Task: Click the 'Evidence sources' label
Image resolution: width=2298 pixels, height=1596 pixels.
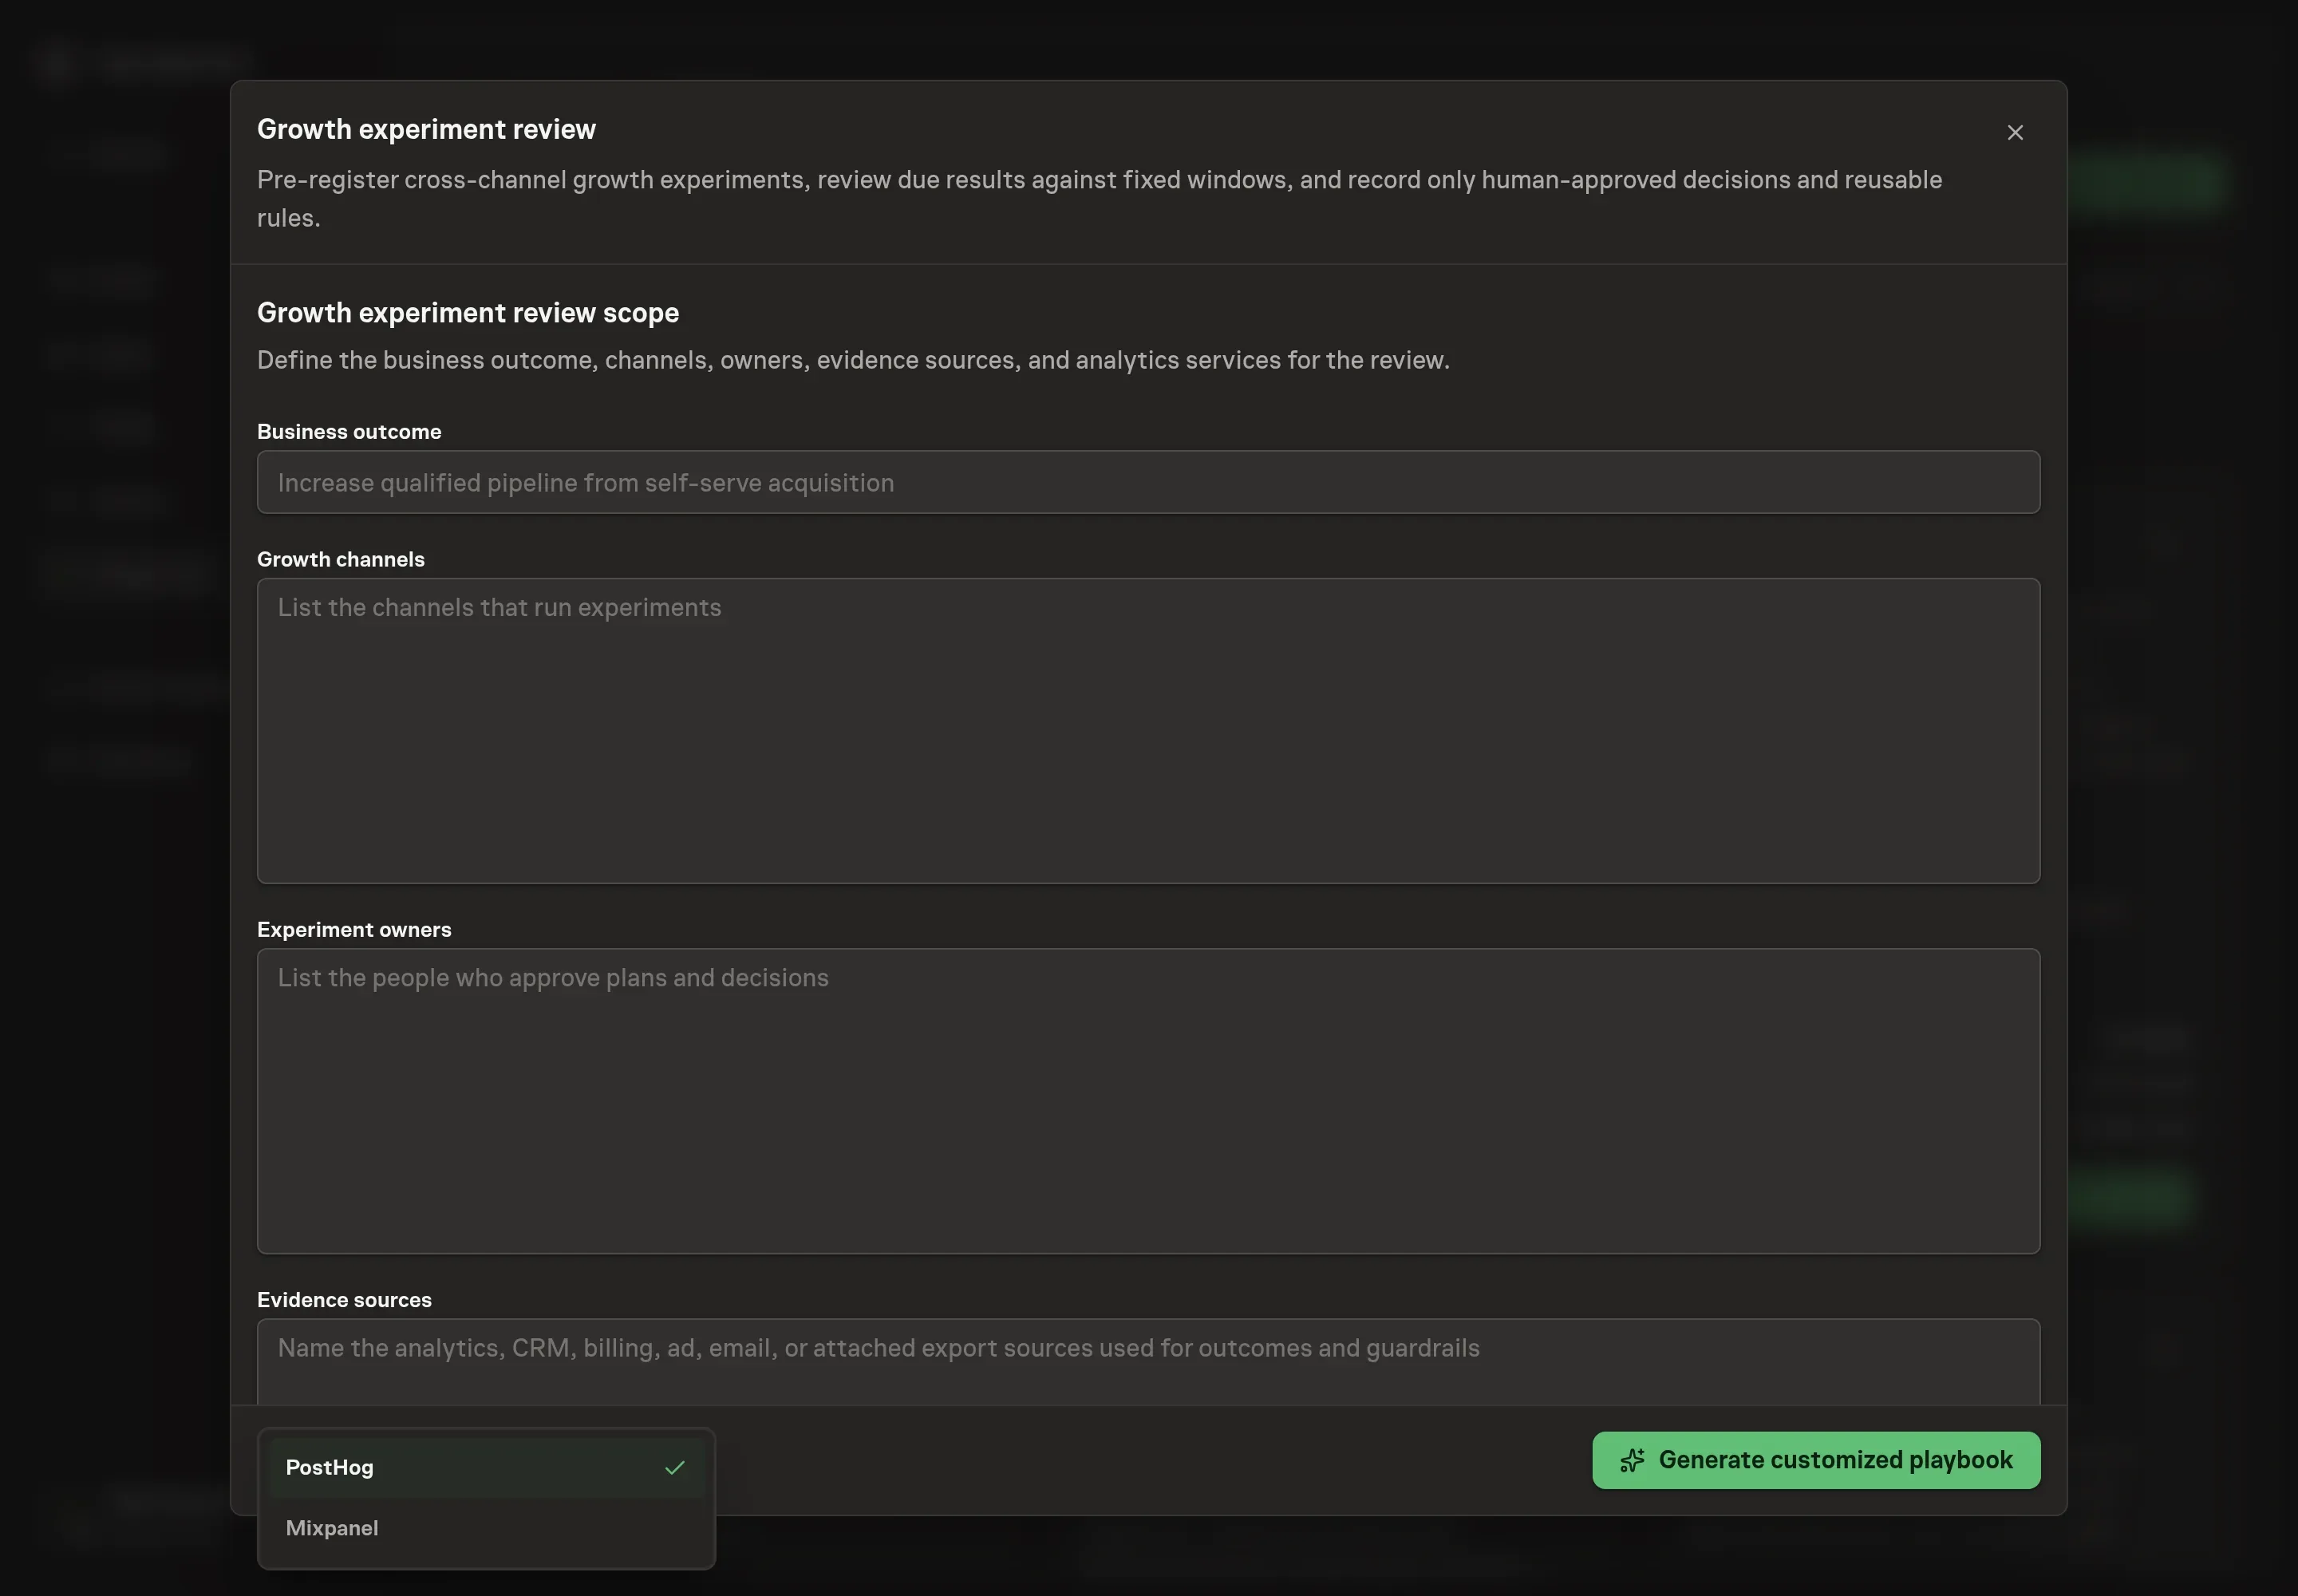Action: [x=344, y=1299]
